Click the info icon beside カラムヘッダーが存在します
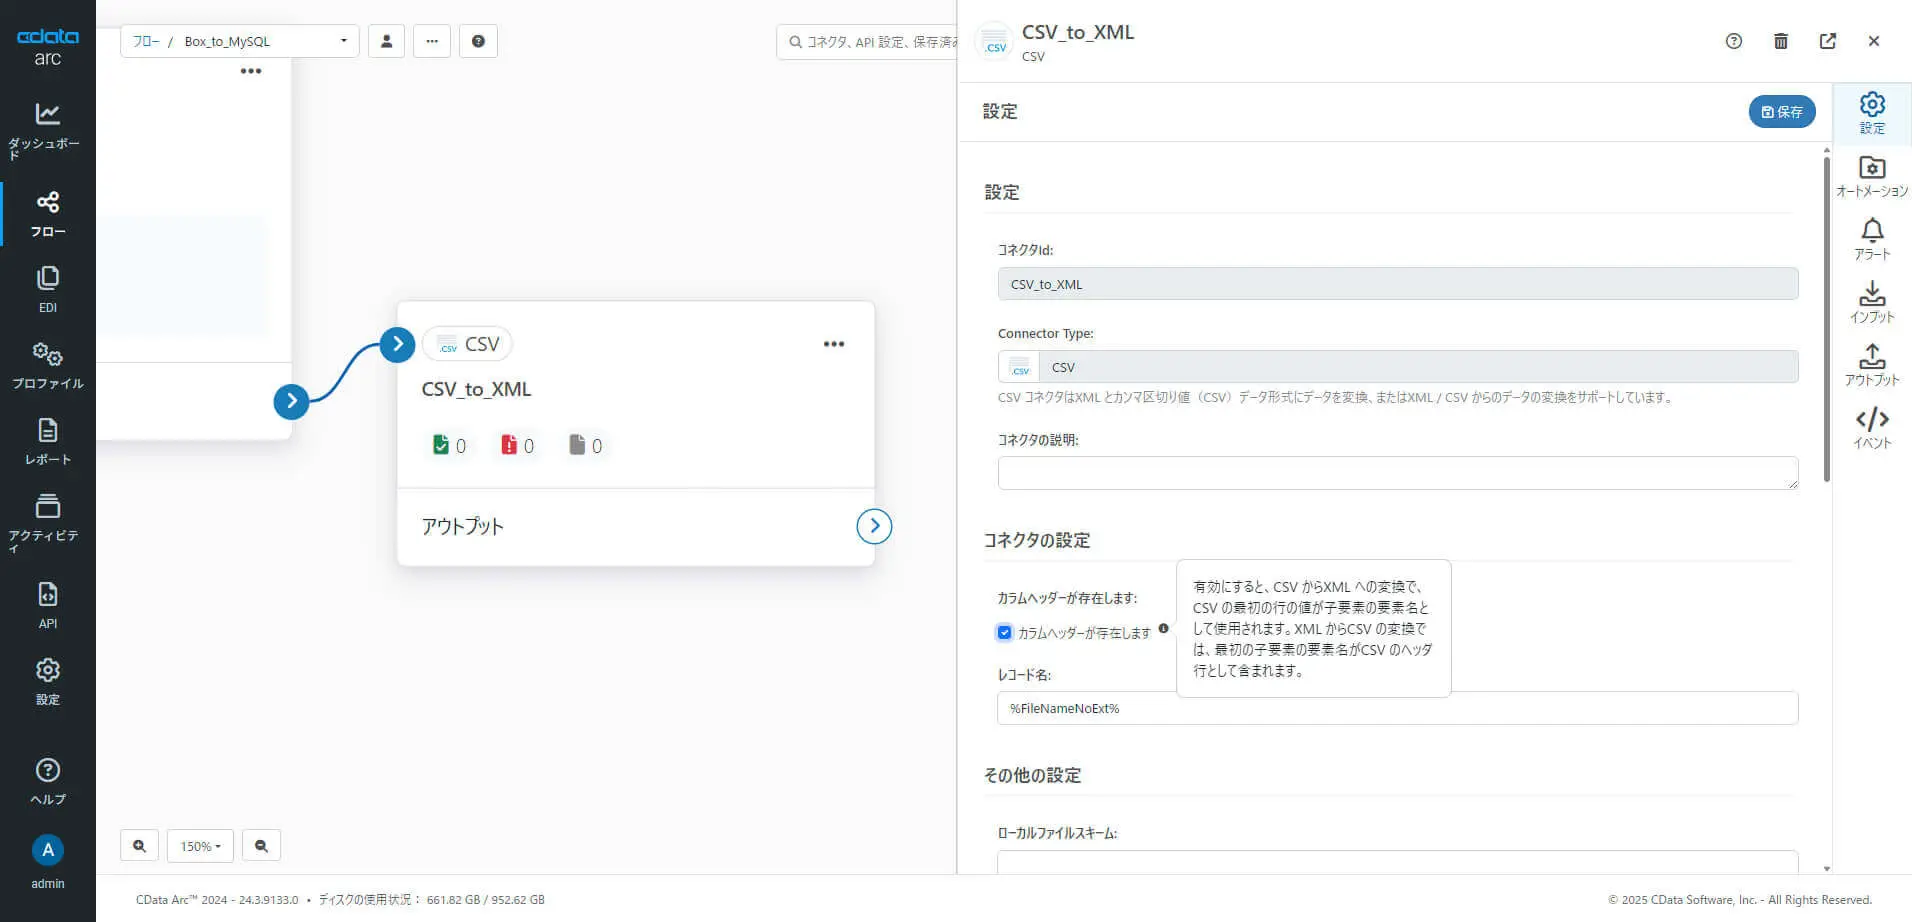Screen dimensions: 1912x922 1163,629
